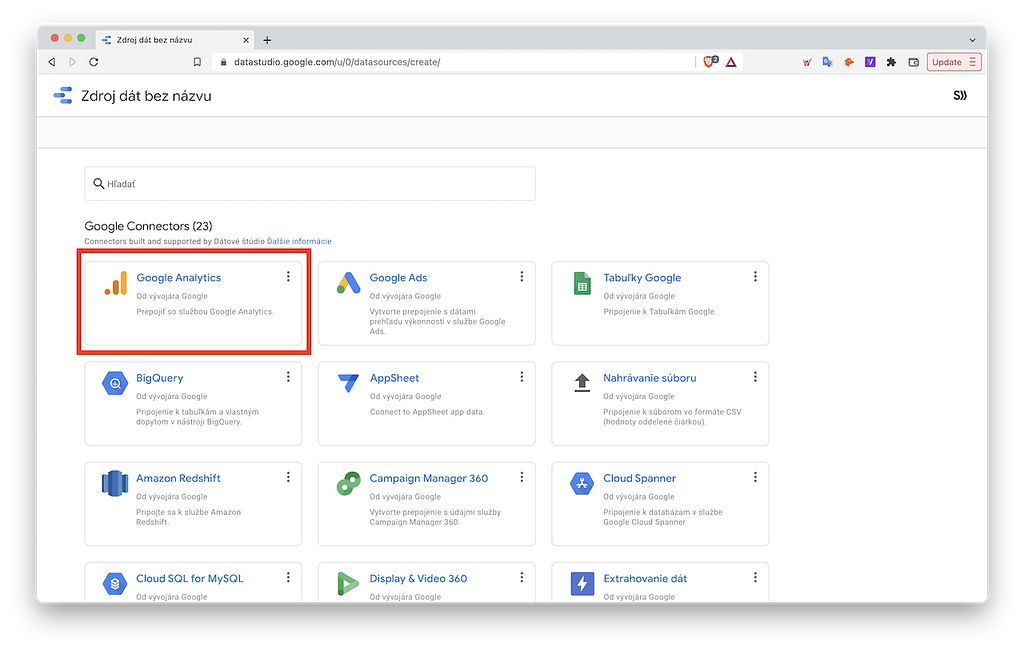
Task: Open Nahrávanie súboru card more-options menu
Action: pyautogui.click(x=755, y=377)
